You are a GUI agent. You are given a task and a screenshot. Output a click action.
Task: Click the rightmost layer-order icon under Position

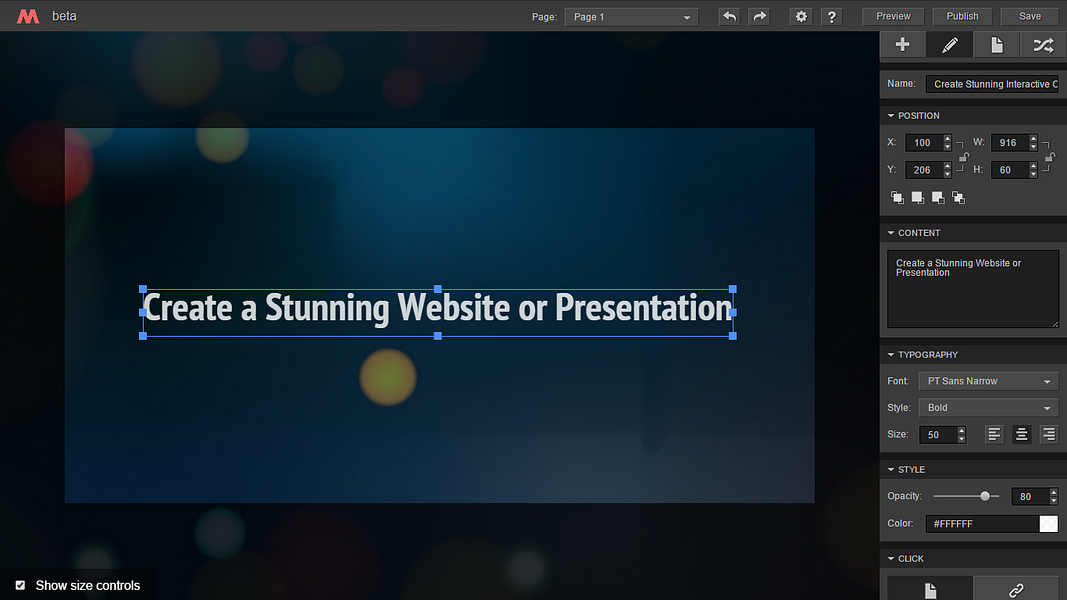click(959, 197)
